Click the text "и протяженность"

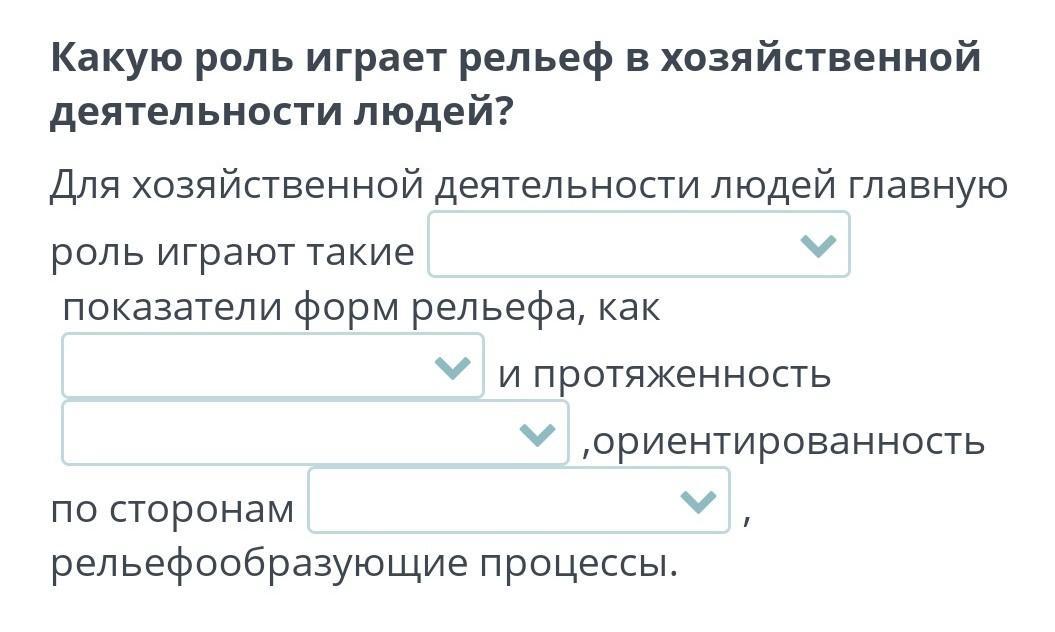point(664,374)
